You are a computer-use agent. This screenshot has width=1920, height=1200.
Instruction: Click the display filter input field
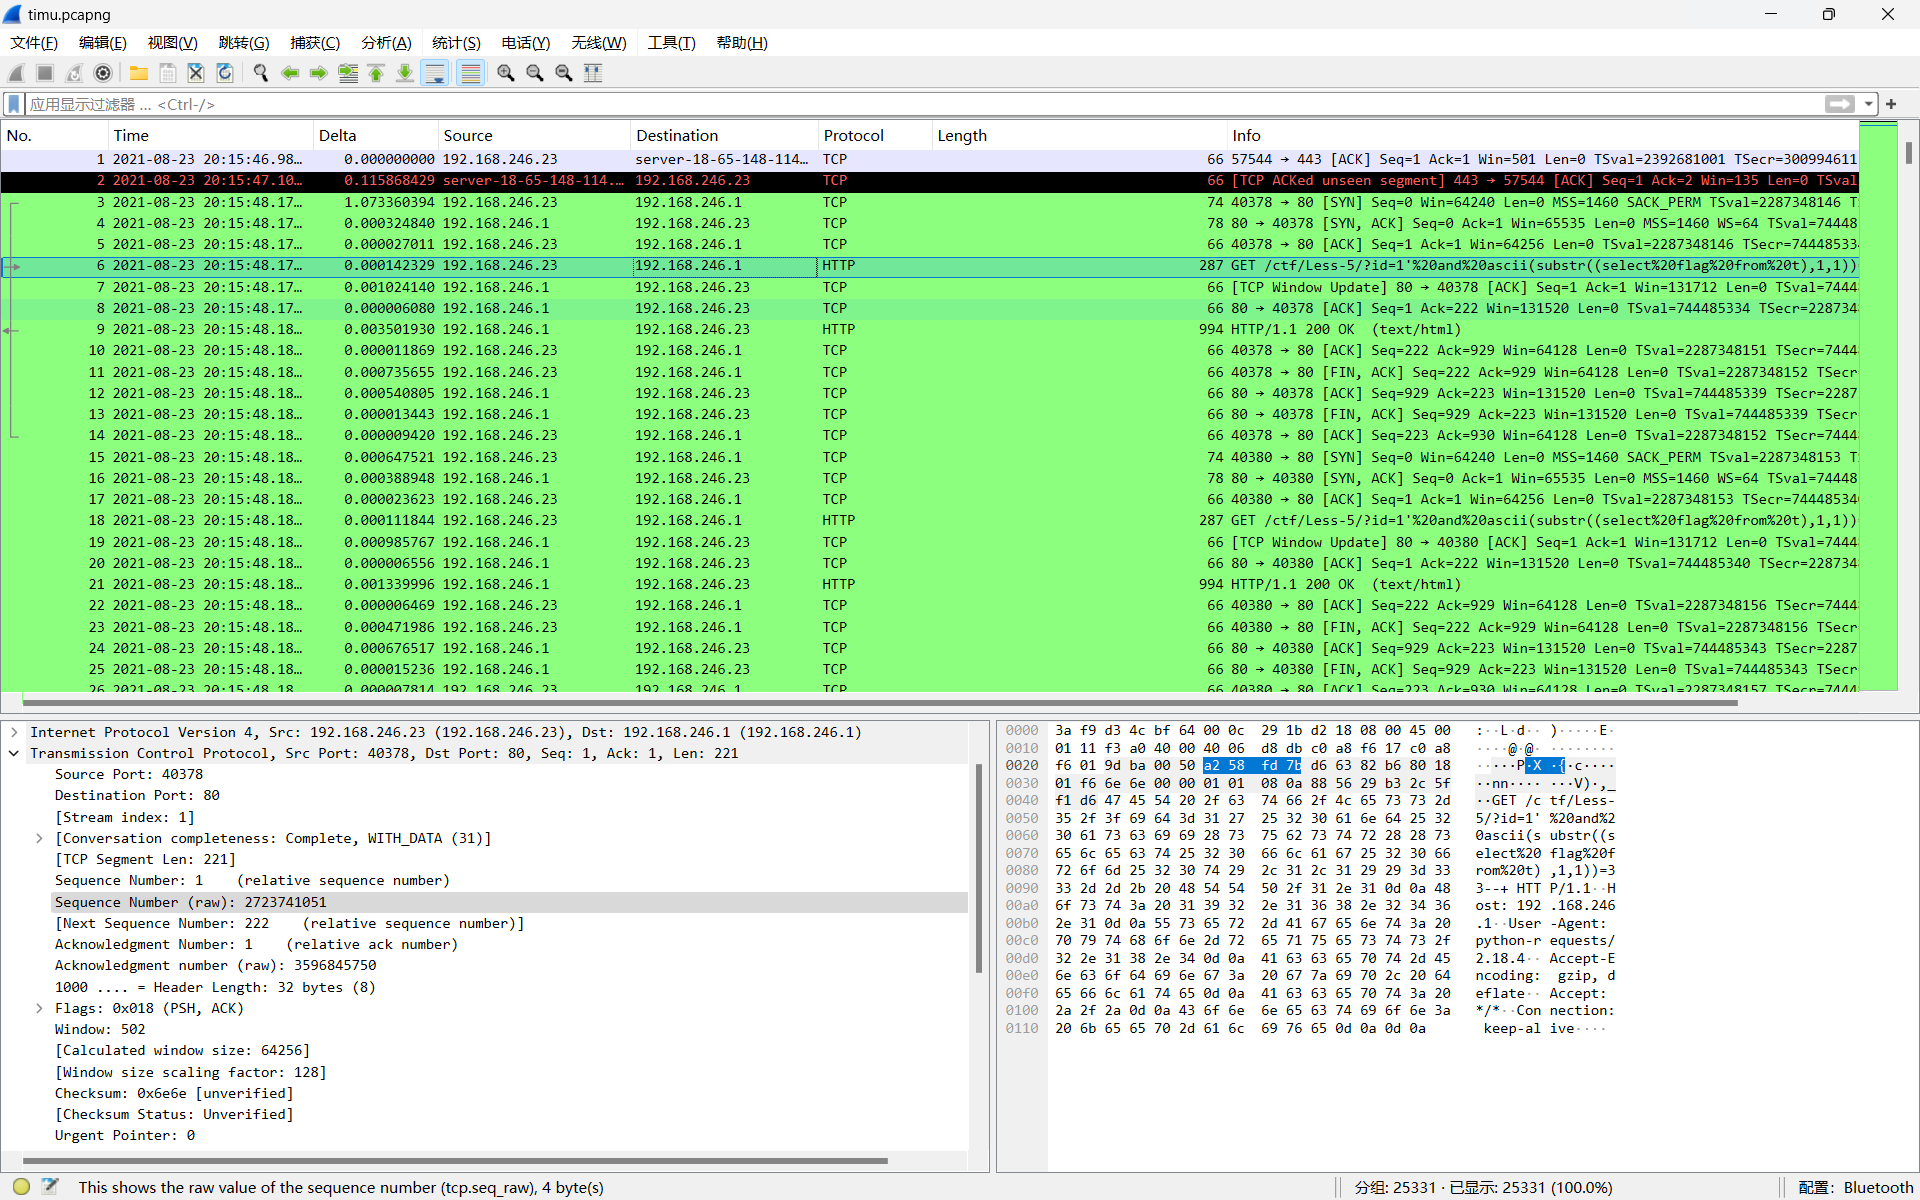click(x=900, y=104)
